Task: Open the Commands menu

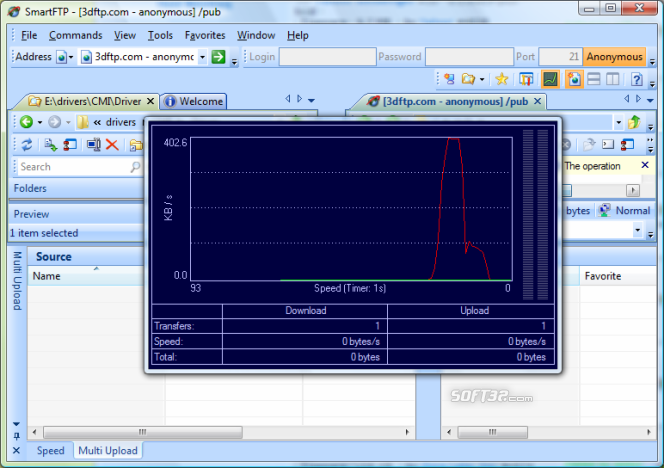Action: pos(75,35)
